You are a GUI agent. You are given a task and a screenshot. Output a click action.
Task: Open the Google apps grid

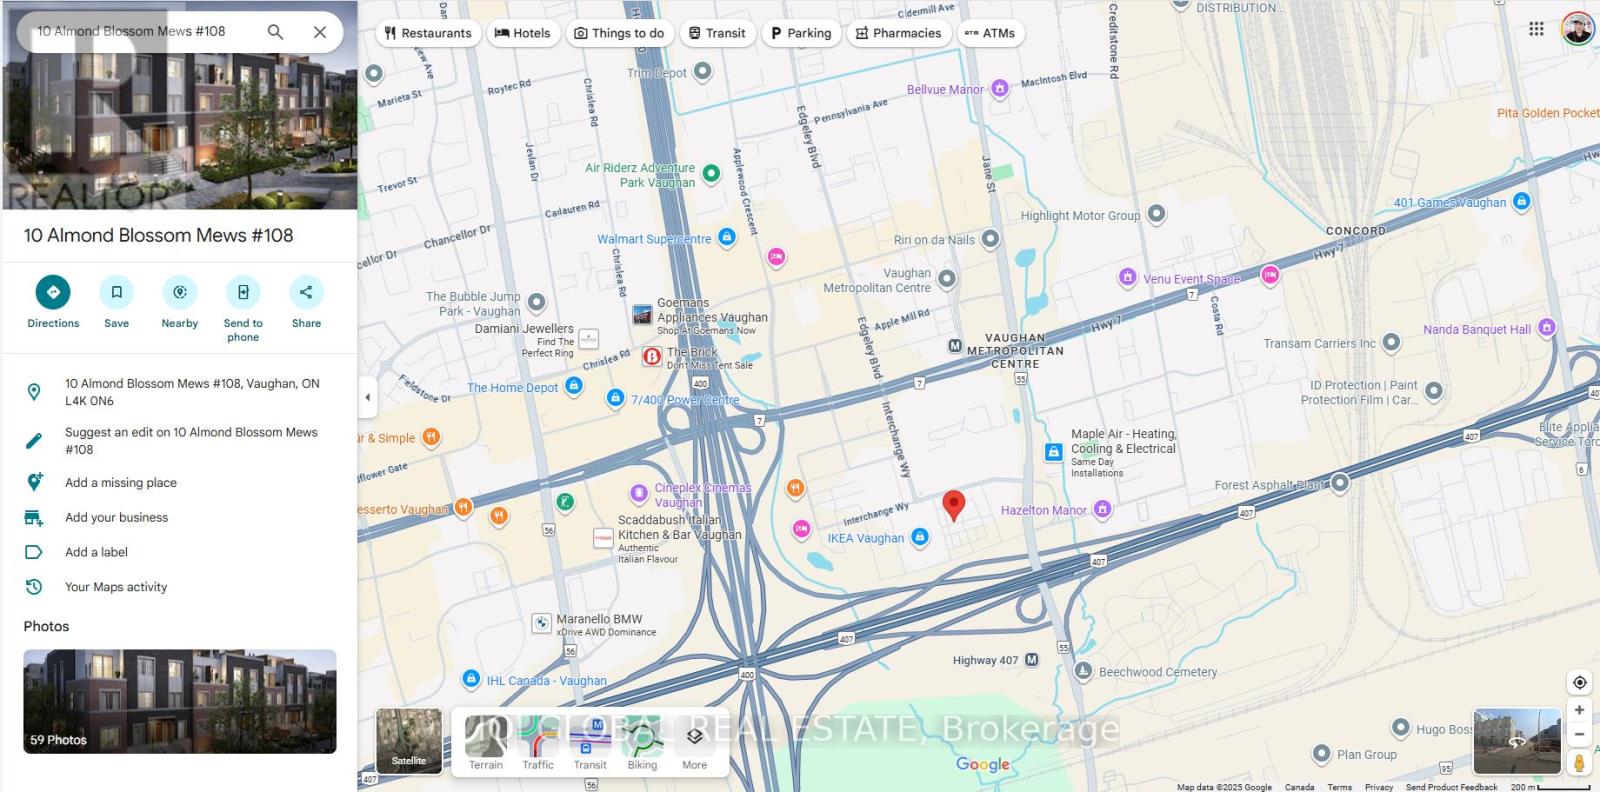(x=1536, y=29)
